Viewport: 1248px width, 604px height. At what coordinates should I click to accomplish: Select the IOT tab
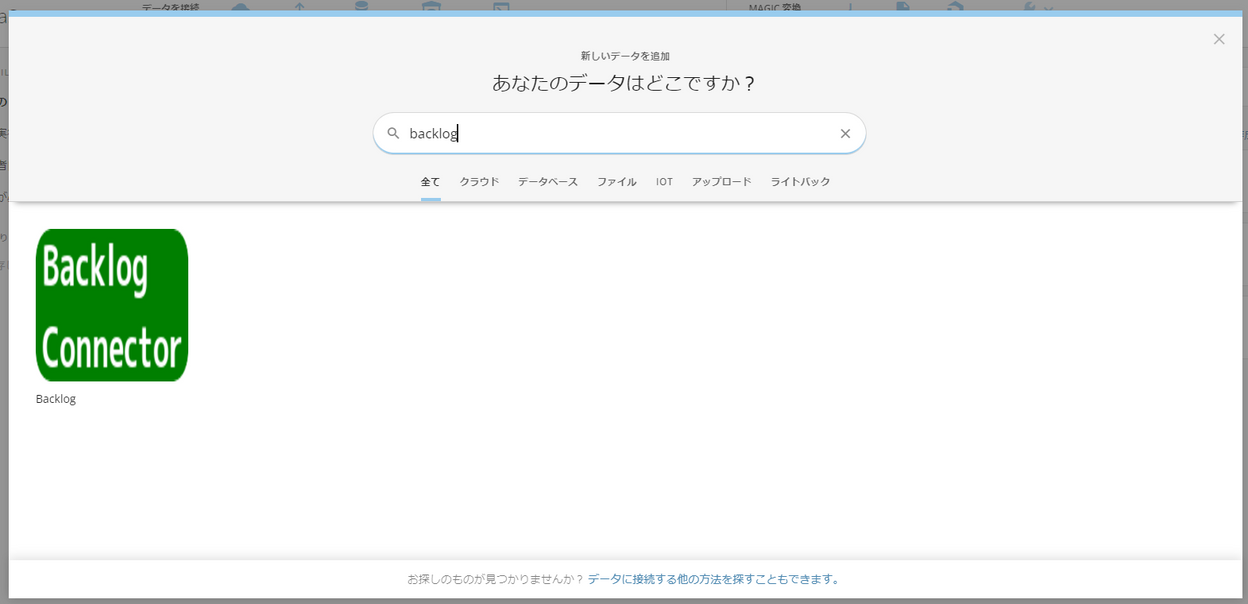[x=664, y=182]
